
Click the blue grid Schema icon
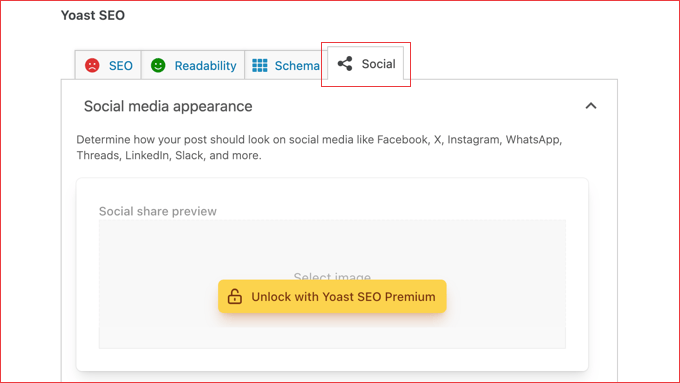pos(260,65)
